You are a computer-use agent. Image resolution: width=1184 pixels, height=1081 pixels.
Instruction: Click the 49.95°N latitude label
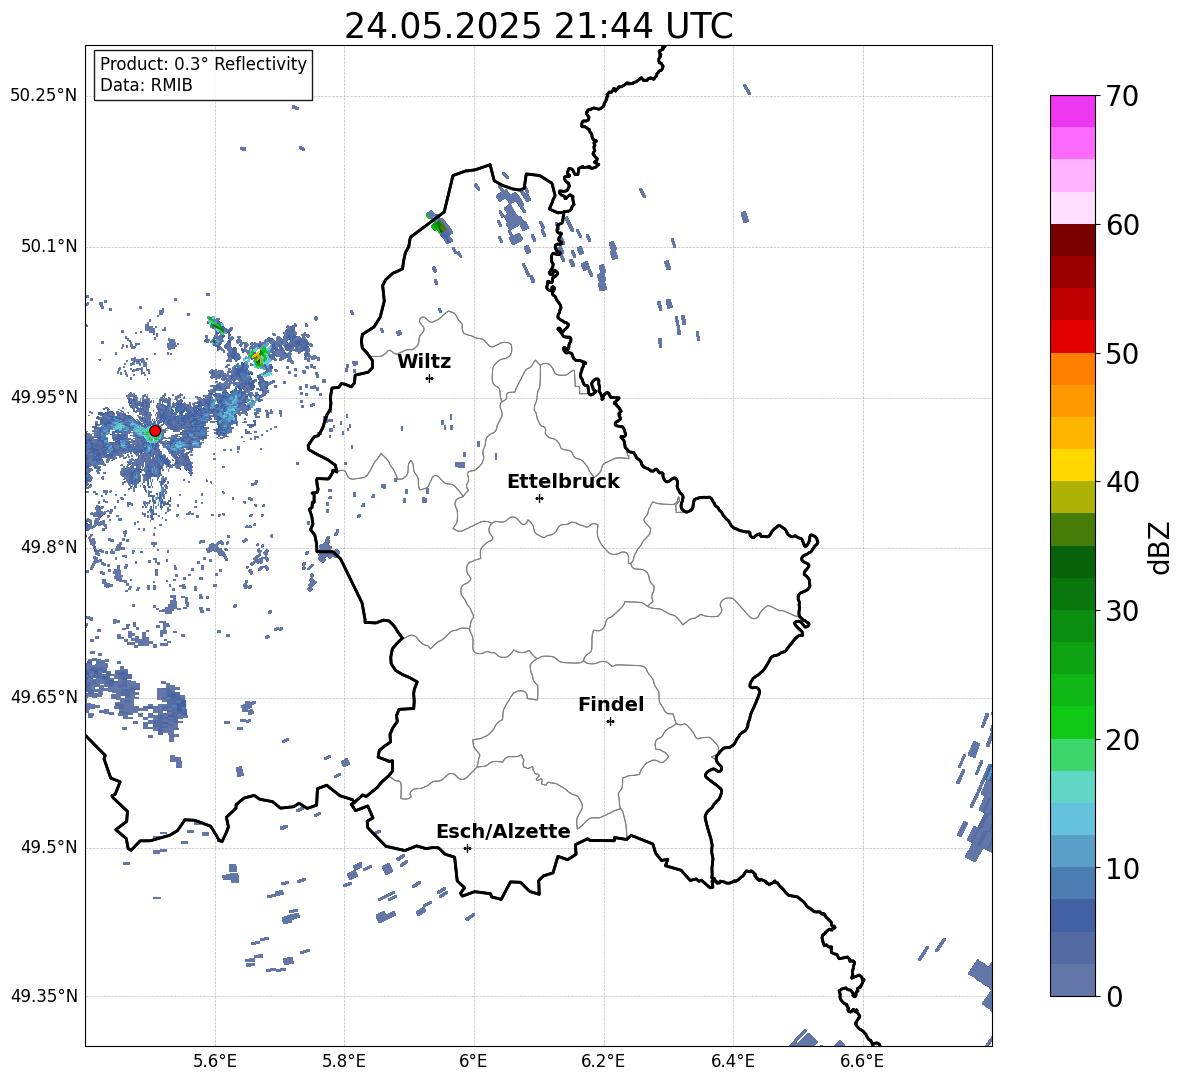coord(44,397)
